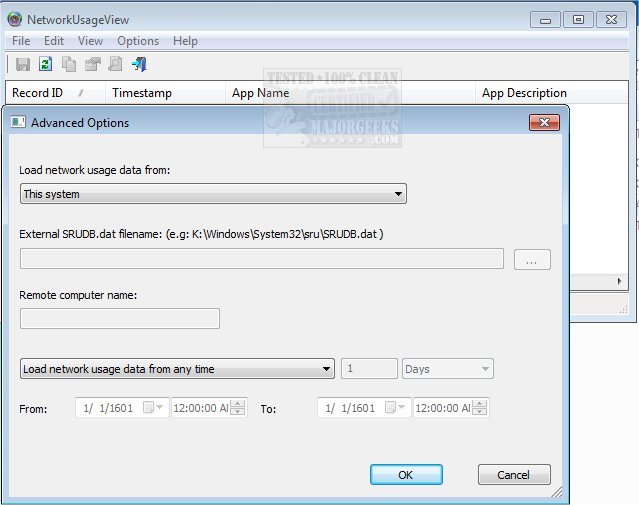Viewport: 639px width, 505px height.
Task: Open the 'This system' data source dropdown
Action: [x=213, y=194]
